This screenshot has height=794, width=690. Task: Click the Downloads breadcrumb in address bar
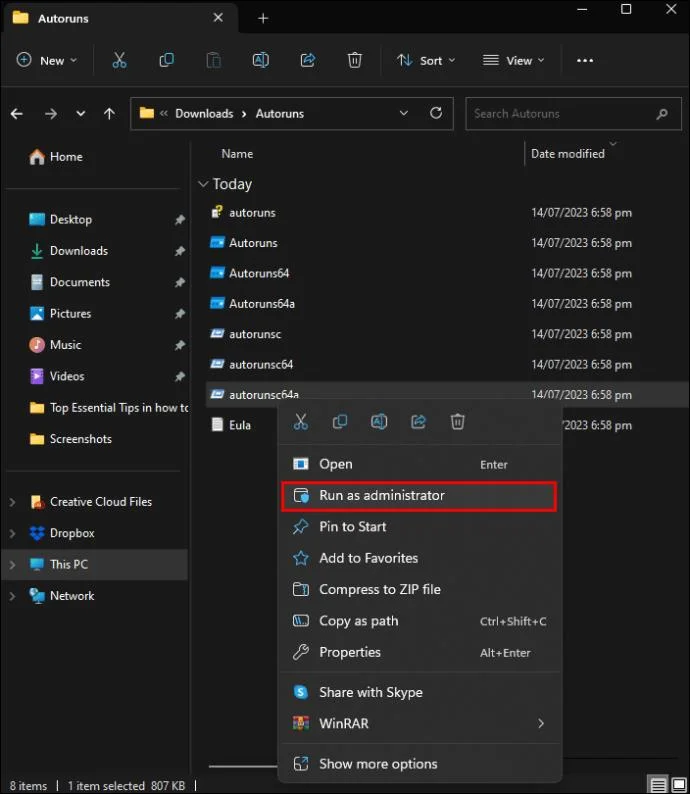204,113
